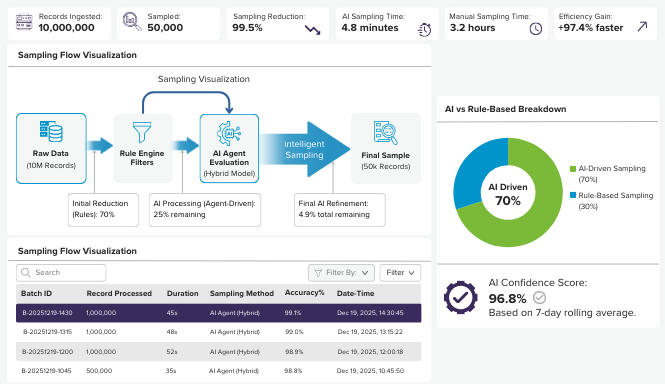
Task: Click the Raw Data (10M Records) node
Action: tap(51, 149)
